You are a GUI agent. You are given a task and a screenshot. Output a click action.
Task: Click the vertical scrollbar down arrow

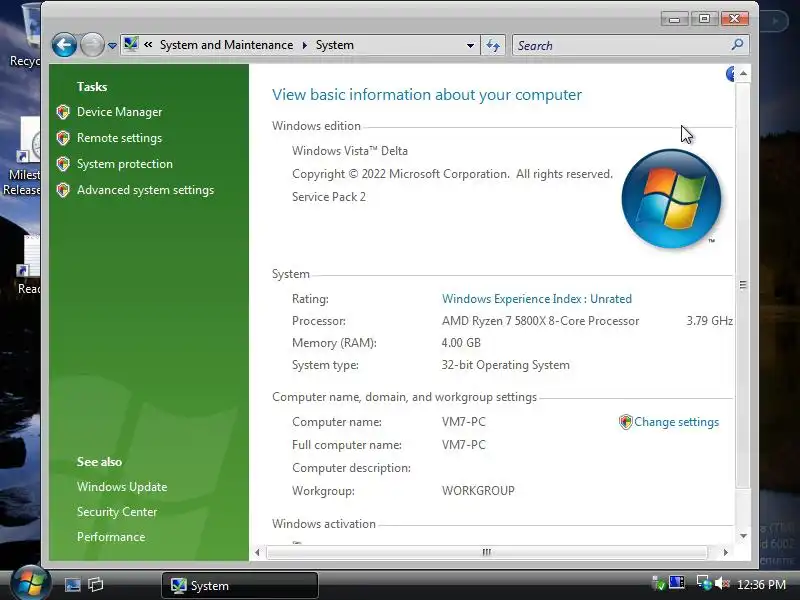[x=743, y=536]
